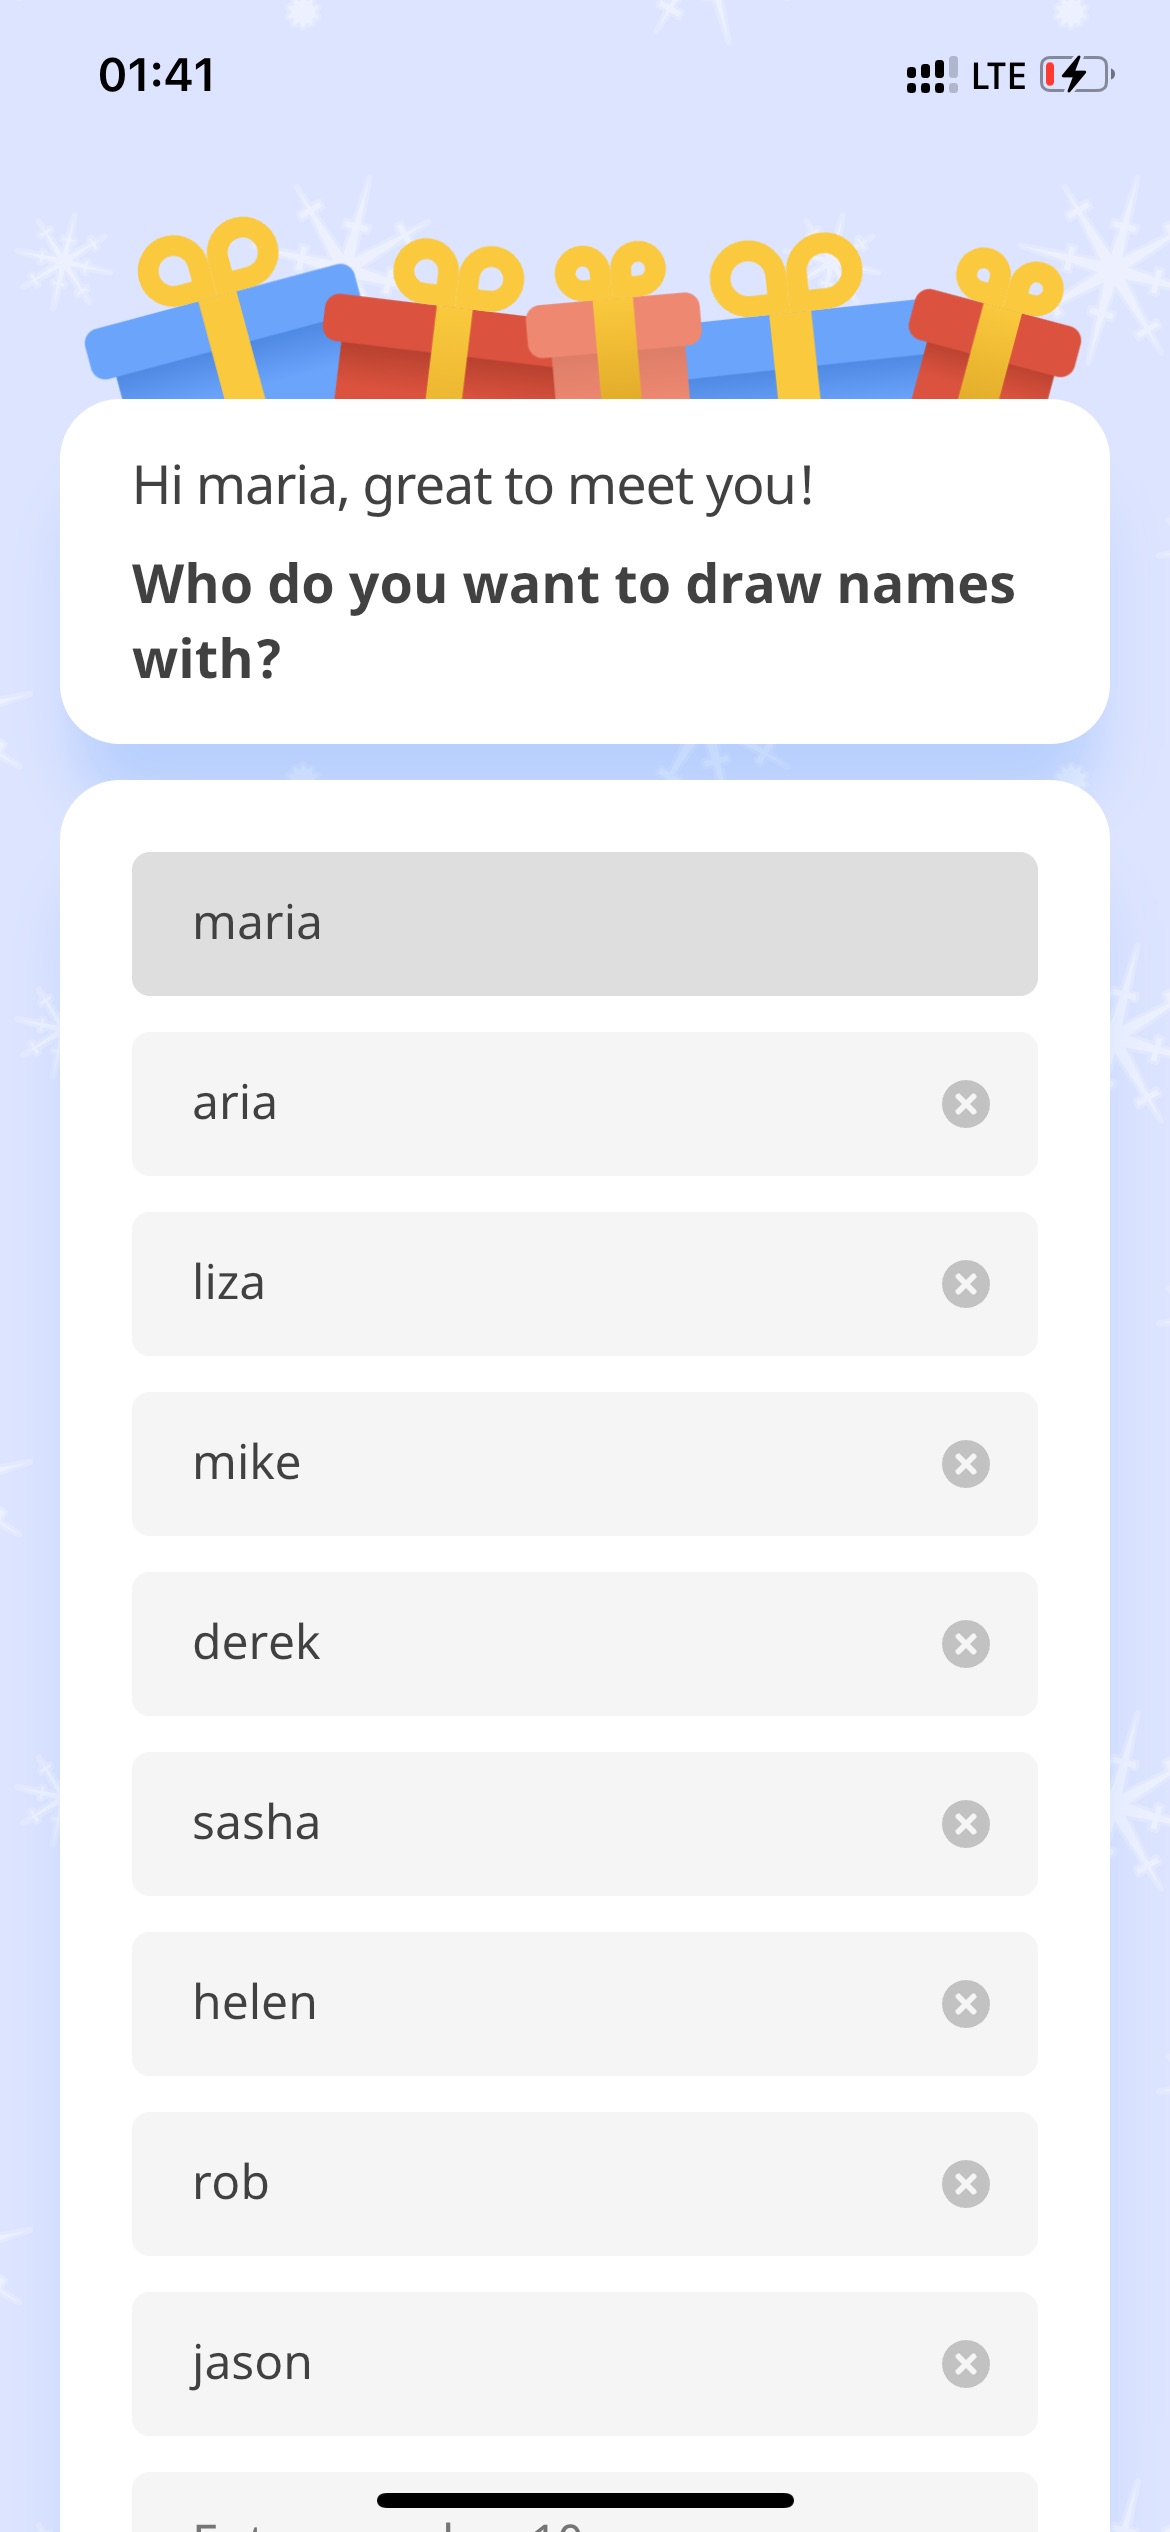Remove helen using her delete icon
Image resolution: width=1170 pixels, height=2532 pixels.
click(966, 2003)
